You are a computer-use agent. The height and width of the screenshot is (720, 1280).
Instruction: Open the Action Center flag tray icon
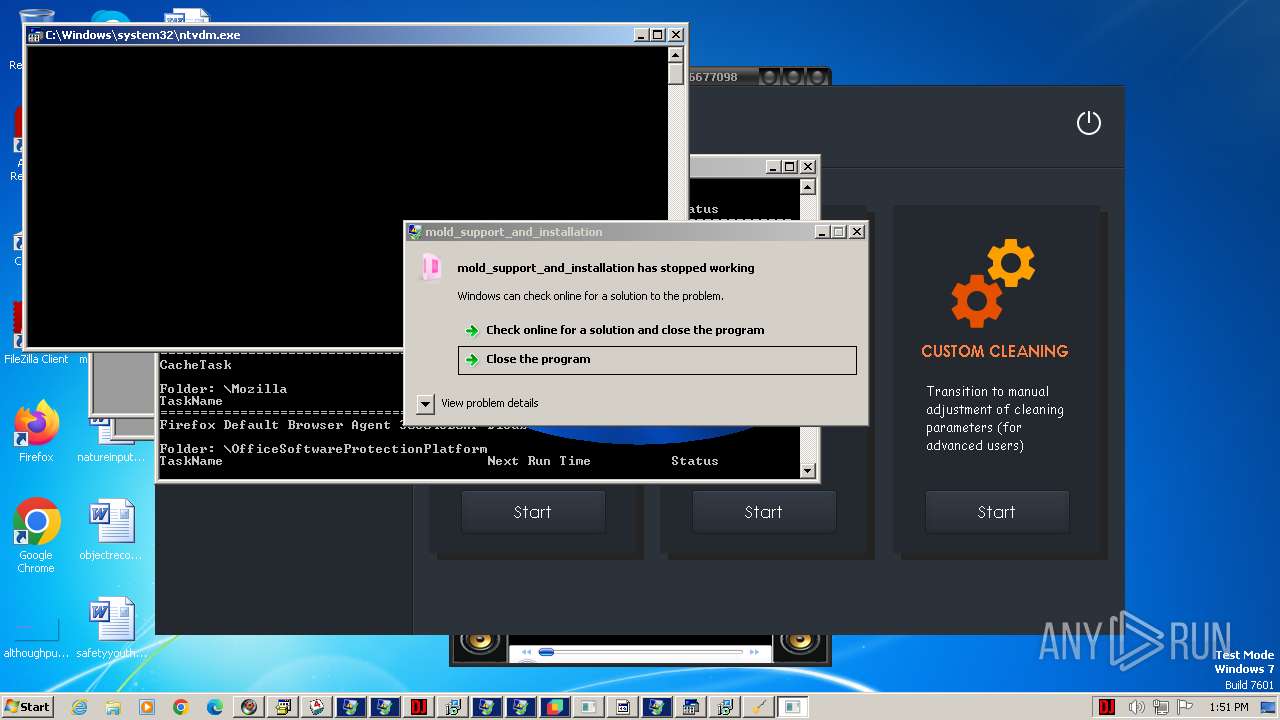tap(1184, 707)
